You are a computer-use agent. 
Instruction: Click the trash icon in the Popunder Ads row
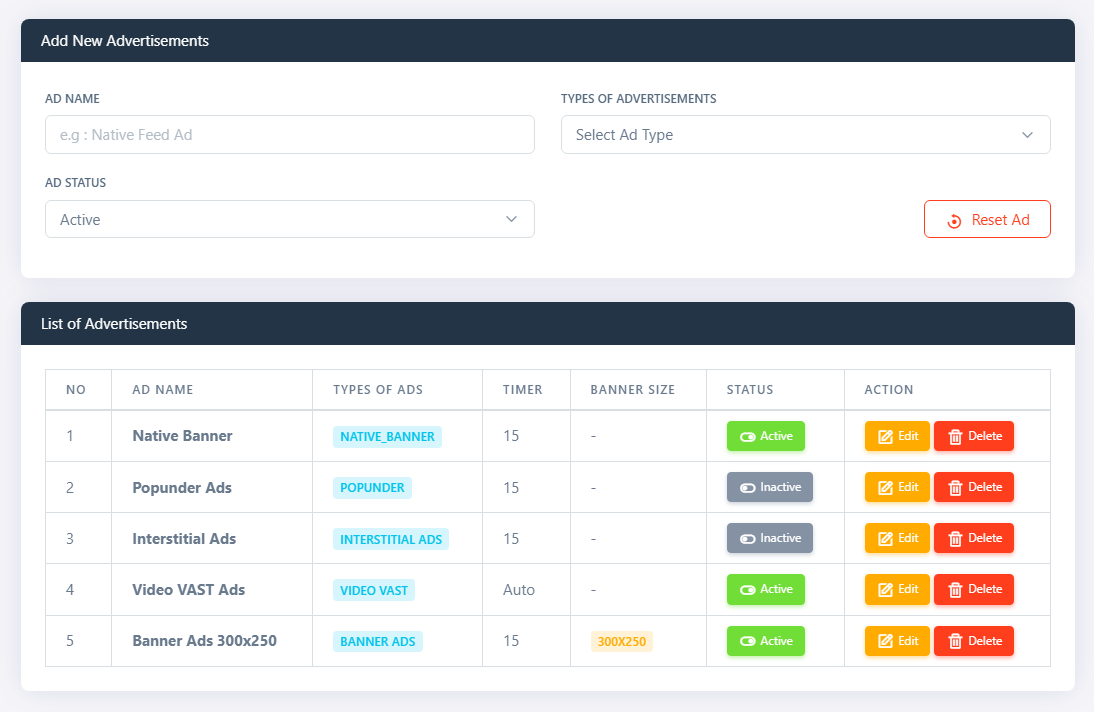coord(955,488)
